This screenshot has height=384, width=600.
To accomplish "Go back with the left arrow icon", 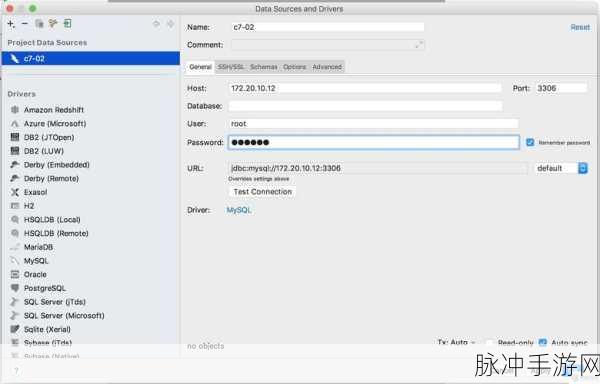I will (x=156, y=24).
